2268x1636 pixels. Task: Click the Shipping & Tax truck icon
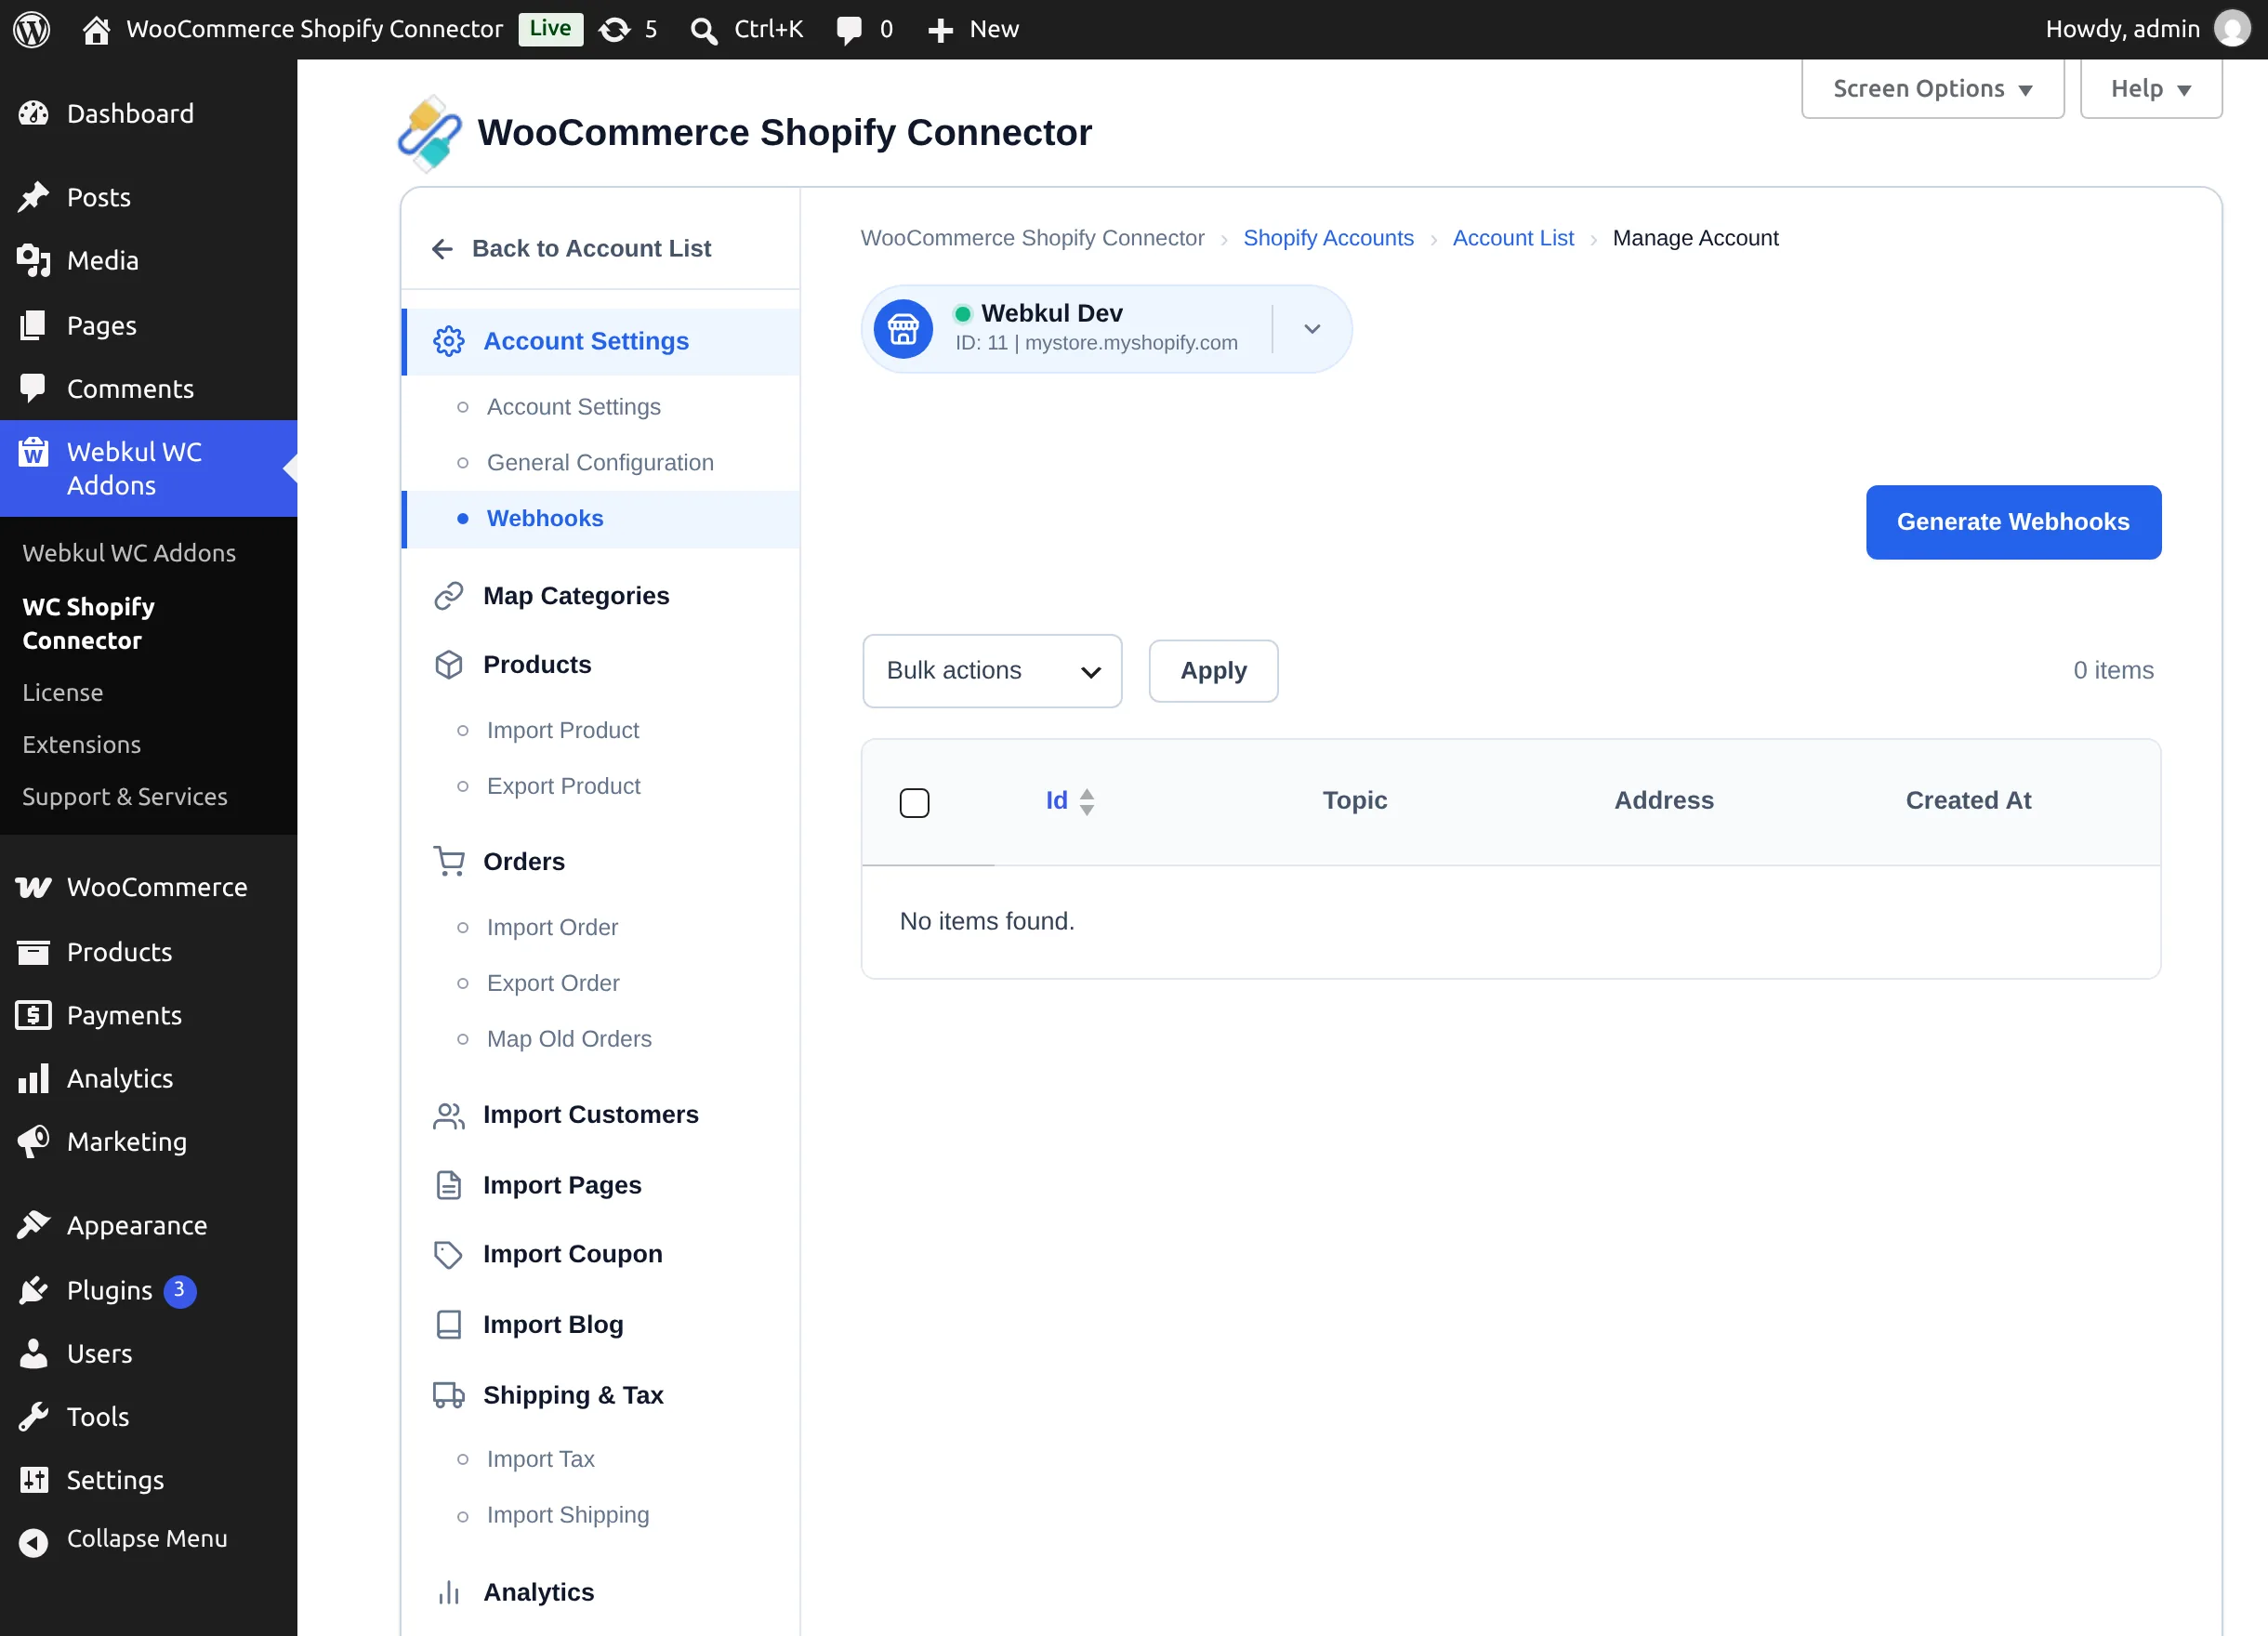click(449, 1395)
